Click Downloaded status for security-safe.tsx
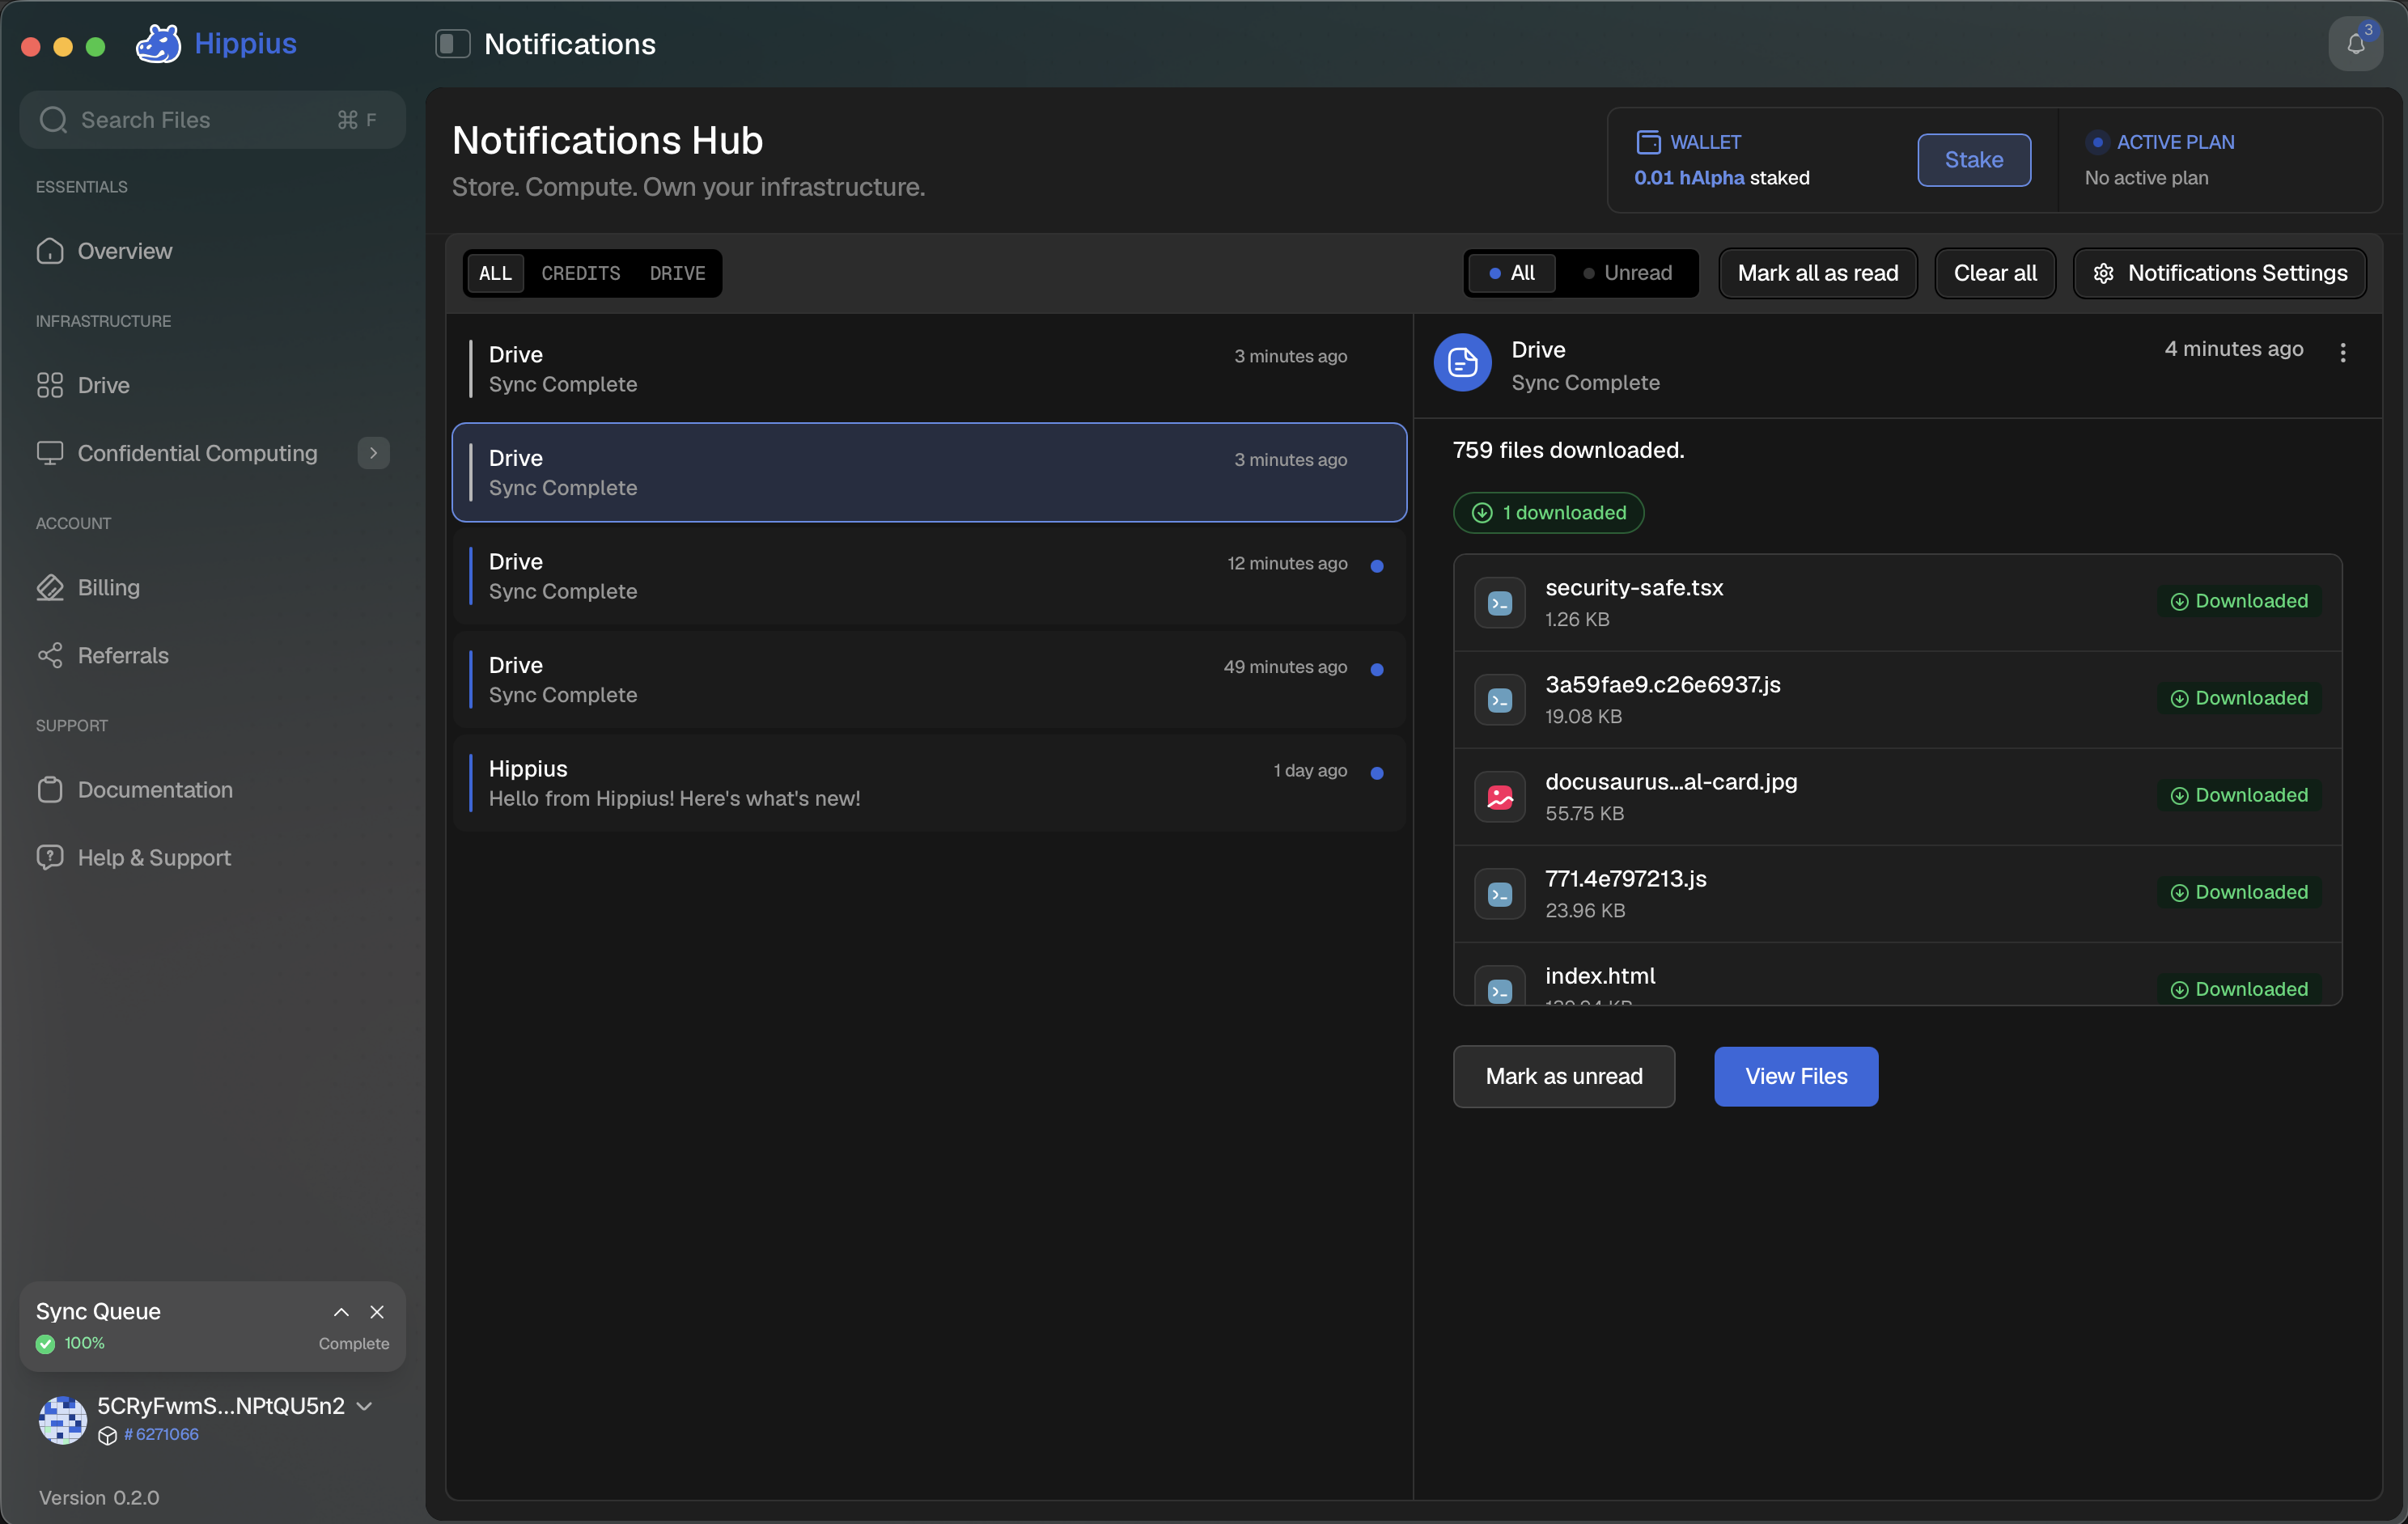The height and width of the screenshot is (1524, 2408). [2239, 601]
